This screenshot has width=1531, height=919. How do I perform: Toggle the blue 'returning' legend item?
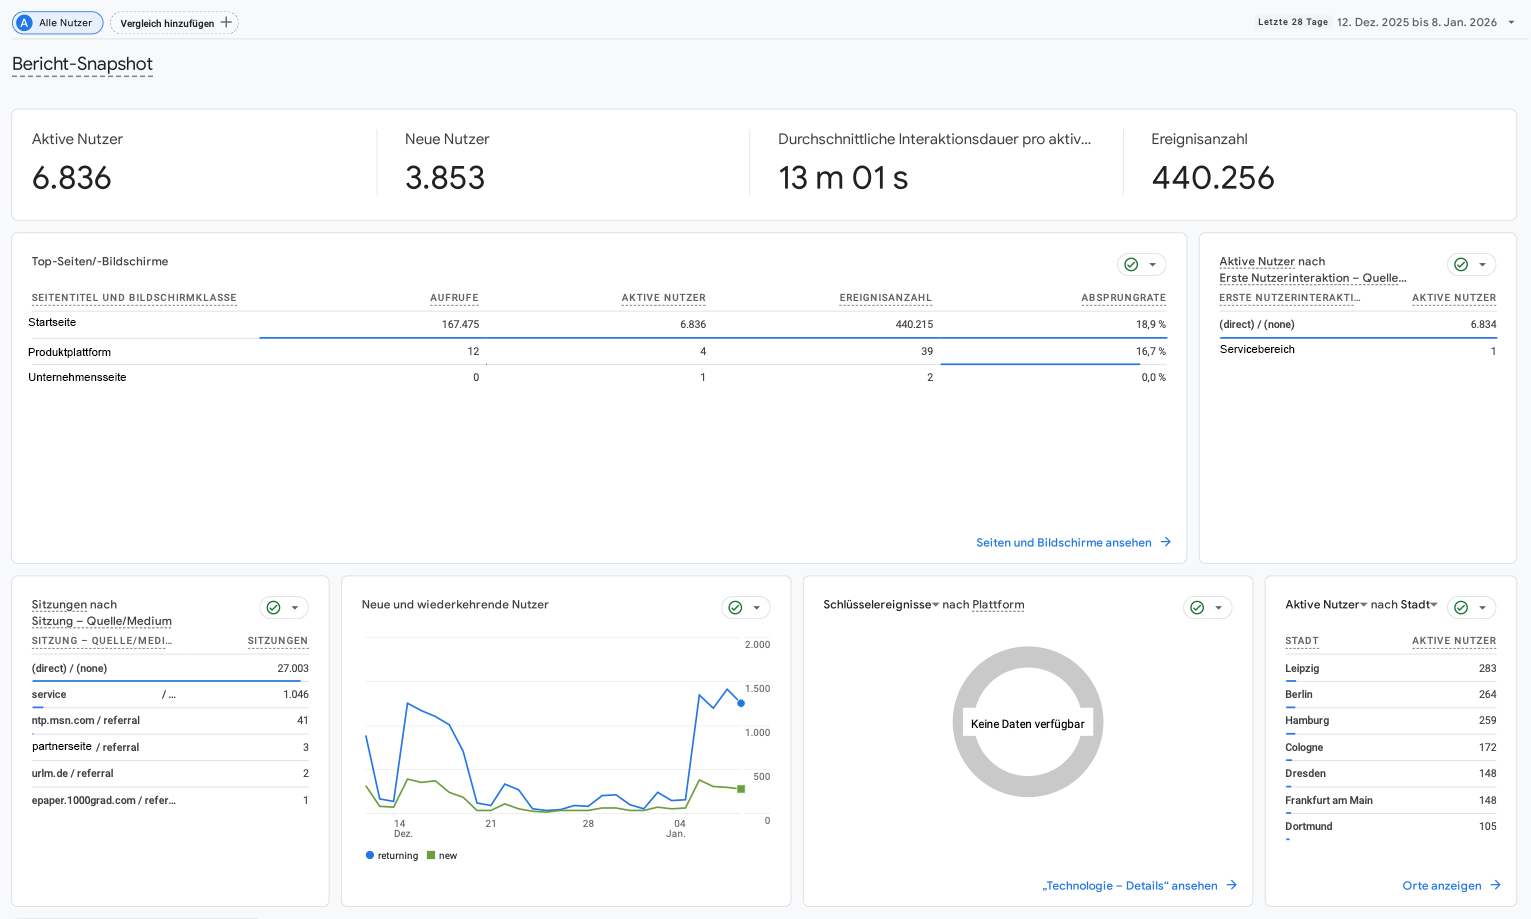click(392, 856)
